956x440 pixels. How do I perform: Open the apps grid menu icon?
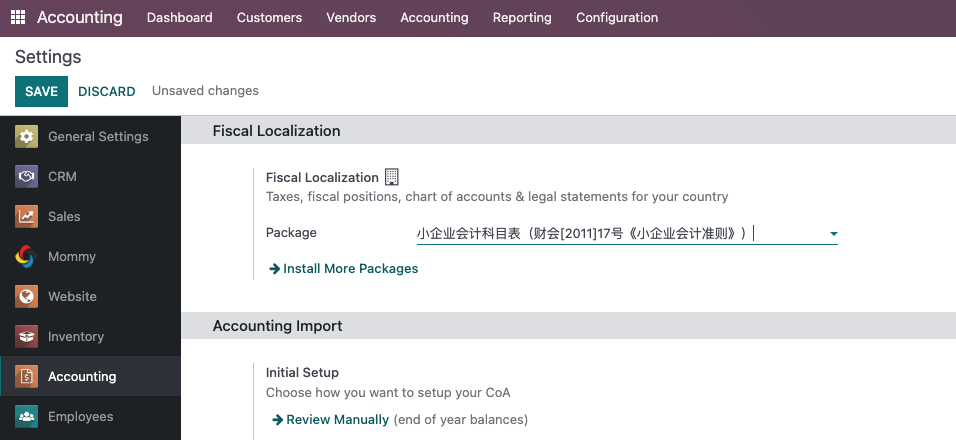[18, 18]
